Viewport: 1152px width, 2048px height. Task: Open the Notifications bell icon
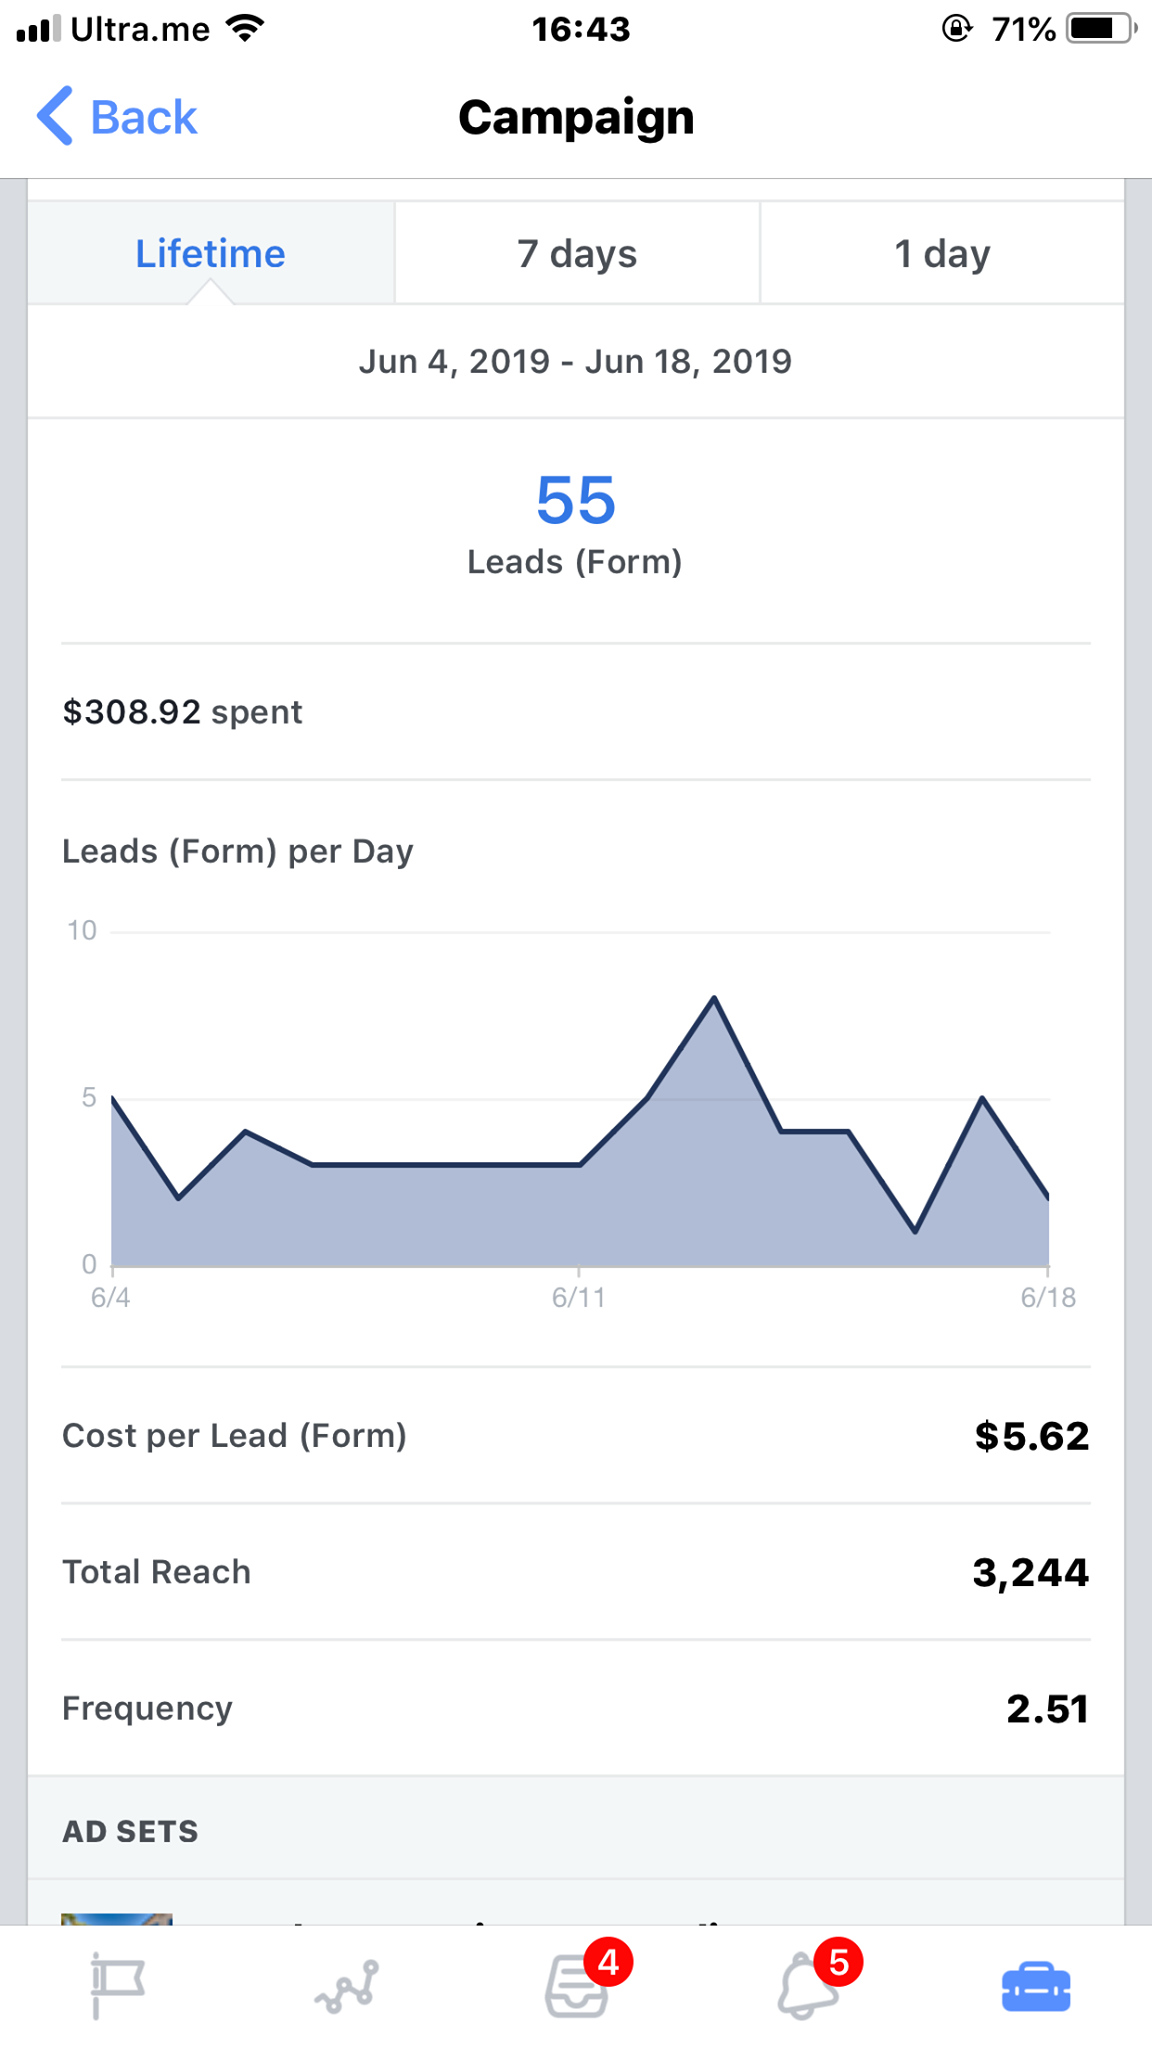pyautogui.click(x=808, y=1986)
